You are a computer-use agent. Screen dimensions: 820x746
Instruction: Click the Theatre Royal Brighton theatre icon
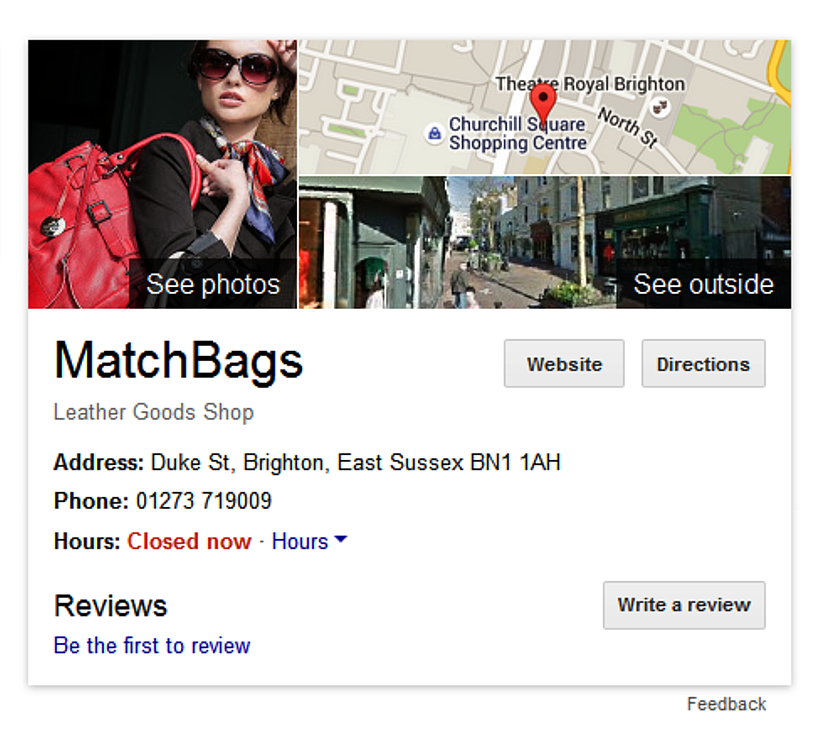coord(660,106)
